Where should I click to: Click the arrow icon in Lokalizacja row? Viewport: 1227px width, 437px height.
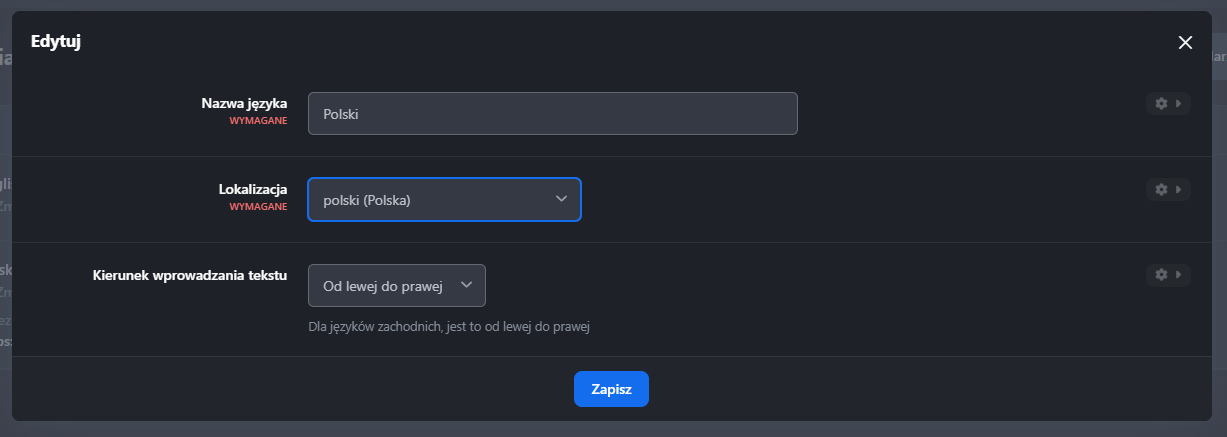tap(1178, 189)
